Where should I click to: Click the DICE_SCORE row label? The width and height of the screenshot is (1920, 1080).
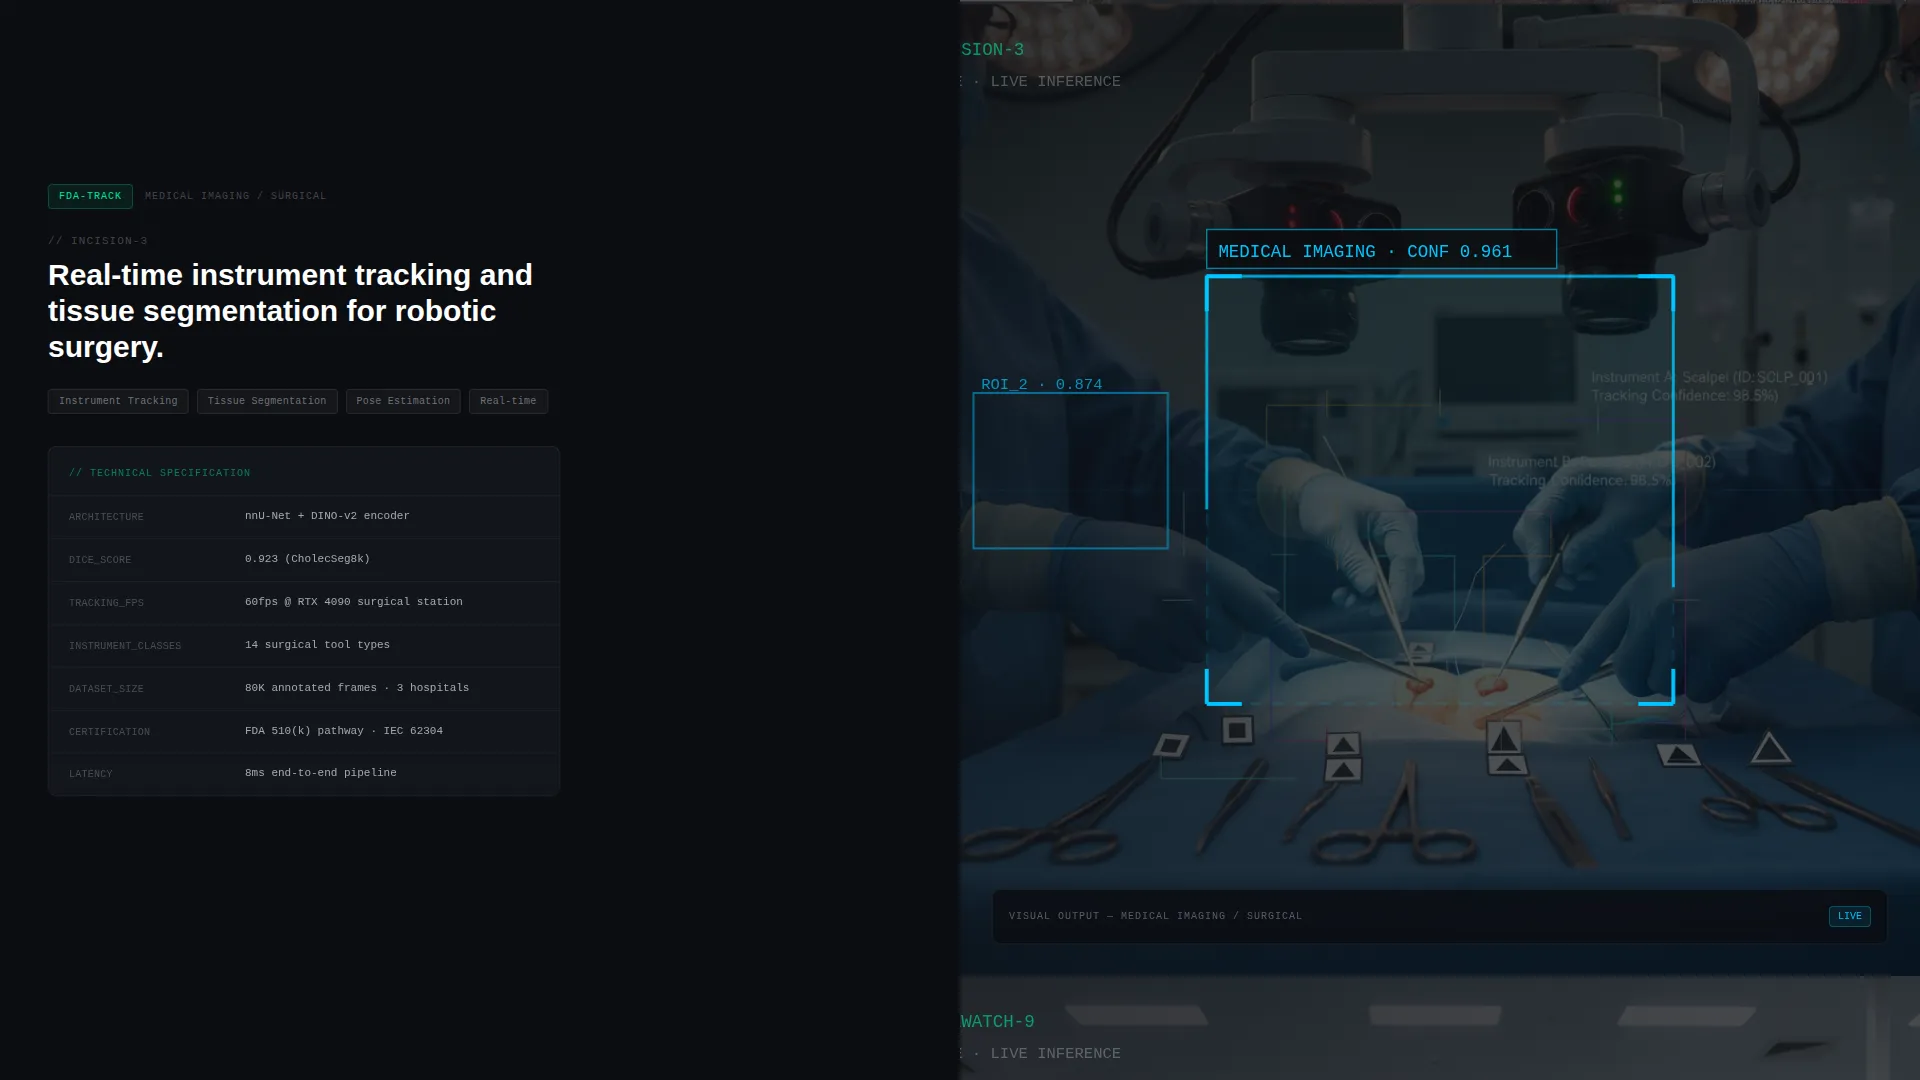(100, 560)
